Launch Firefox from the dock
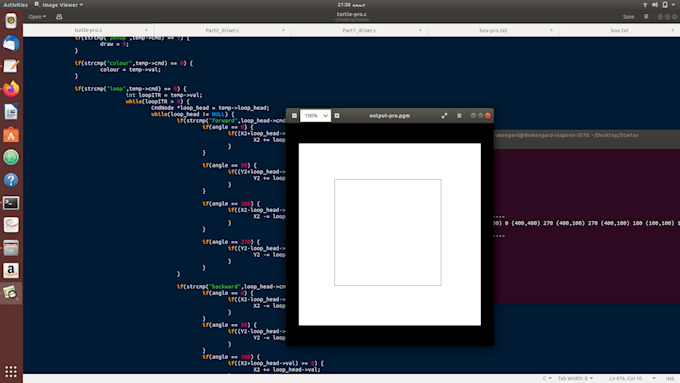Screen dimensions: 680x383 (x=11, y=89)
